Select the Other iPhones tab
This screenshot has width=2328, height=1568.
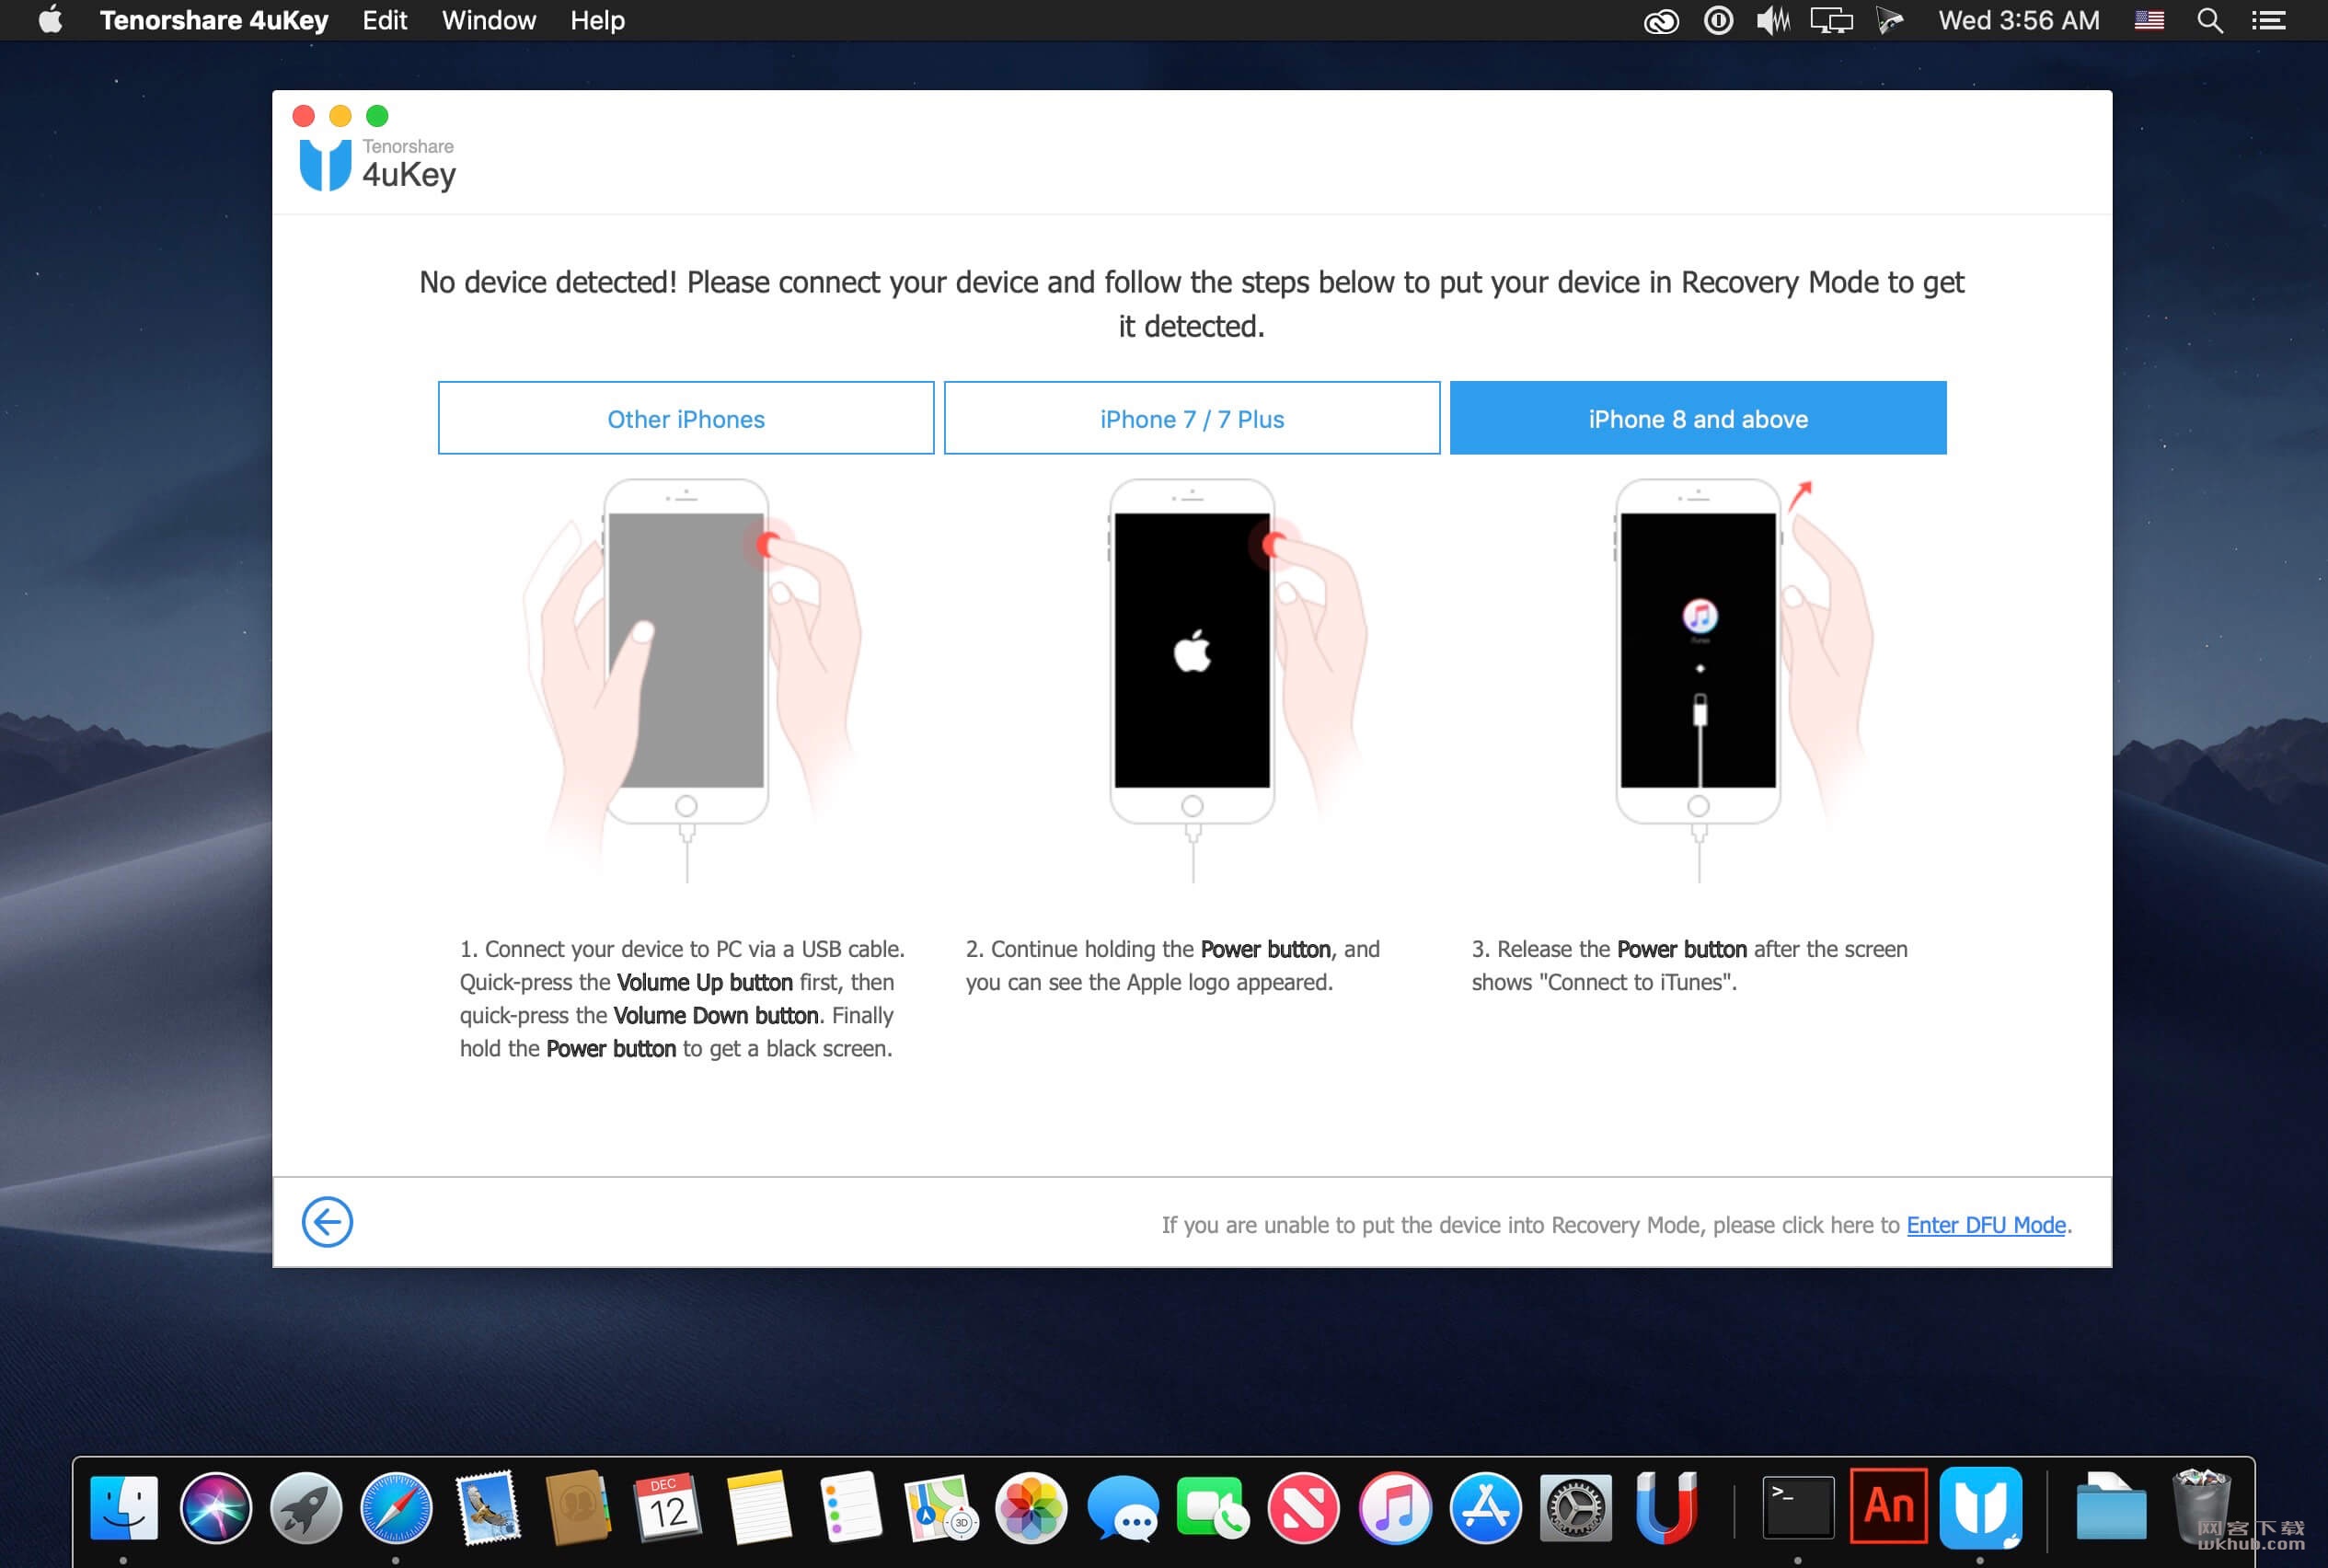coord(686,418)
